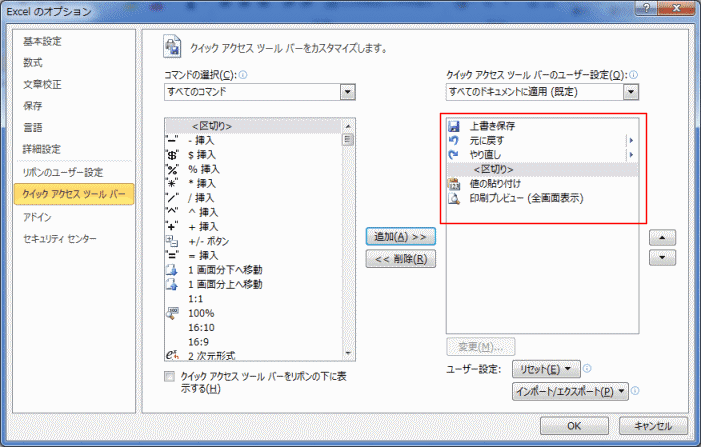The width and height of the screenshot is (701, 447).
Task: Click the OK button
Action: pyautogui.click(x=574, y=426)
